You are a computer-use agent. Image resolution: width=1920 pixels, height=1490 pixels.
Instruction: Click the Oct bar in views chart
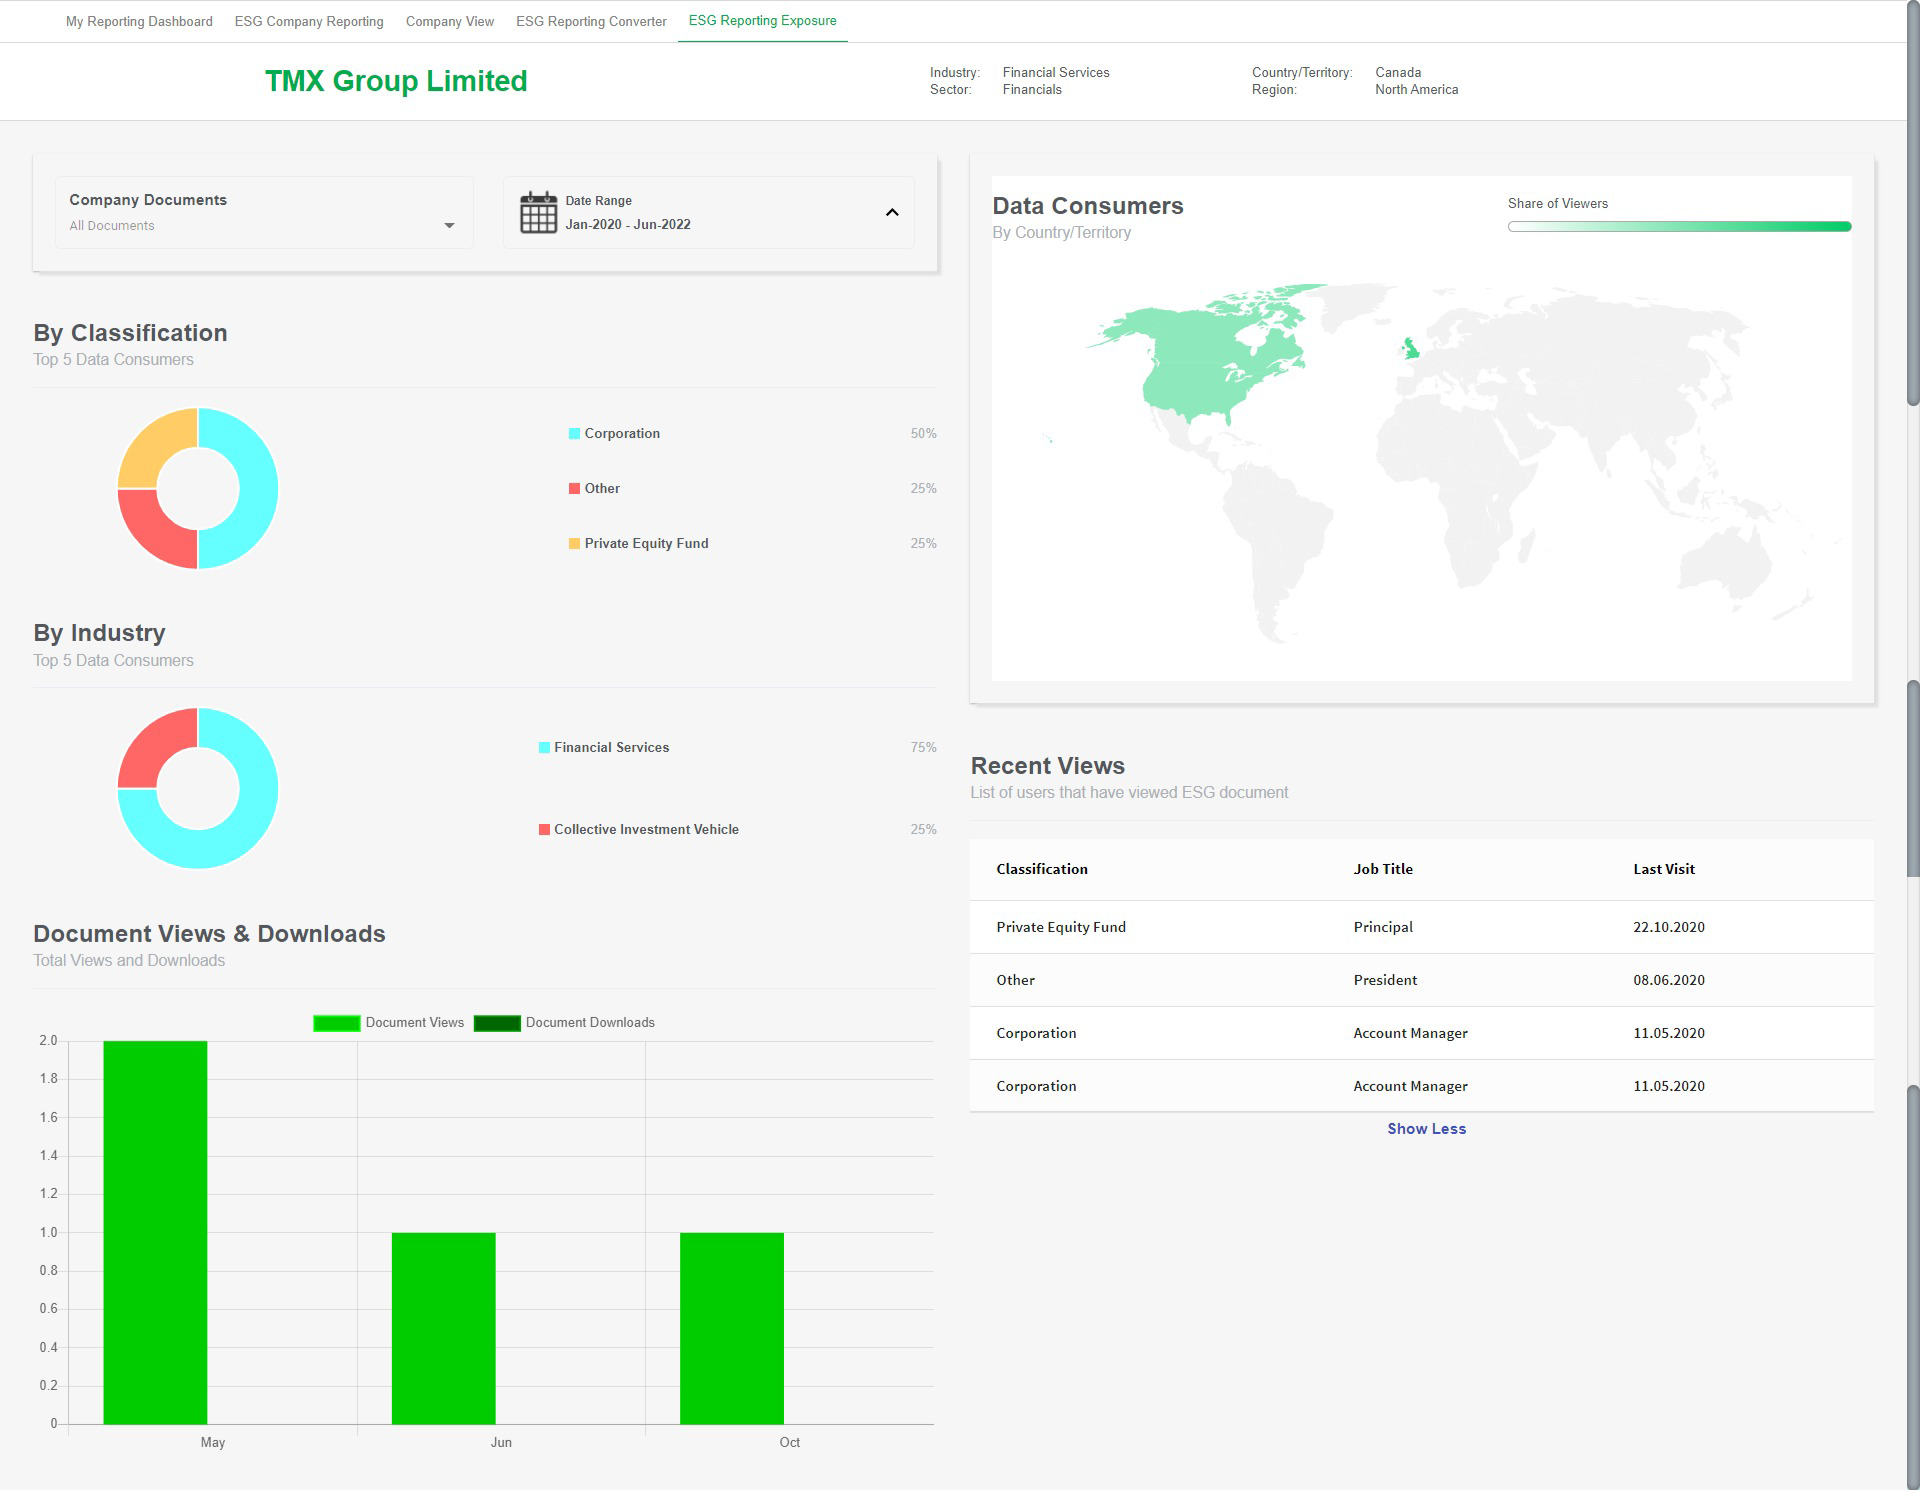click(x=732, y=1328)
